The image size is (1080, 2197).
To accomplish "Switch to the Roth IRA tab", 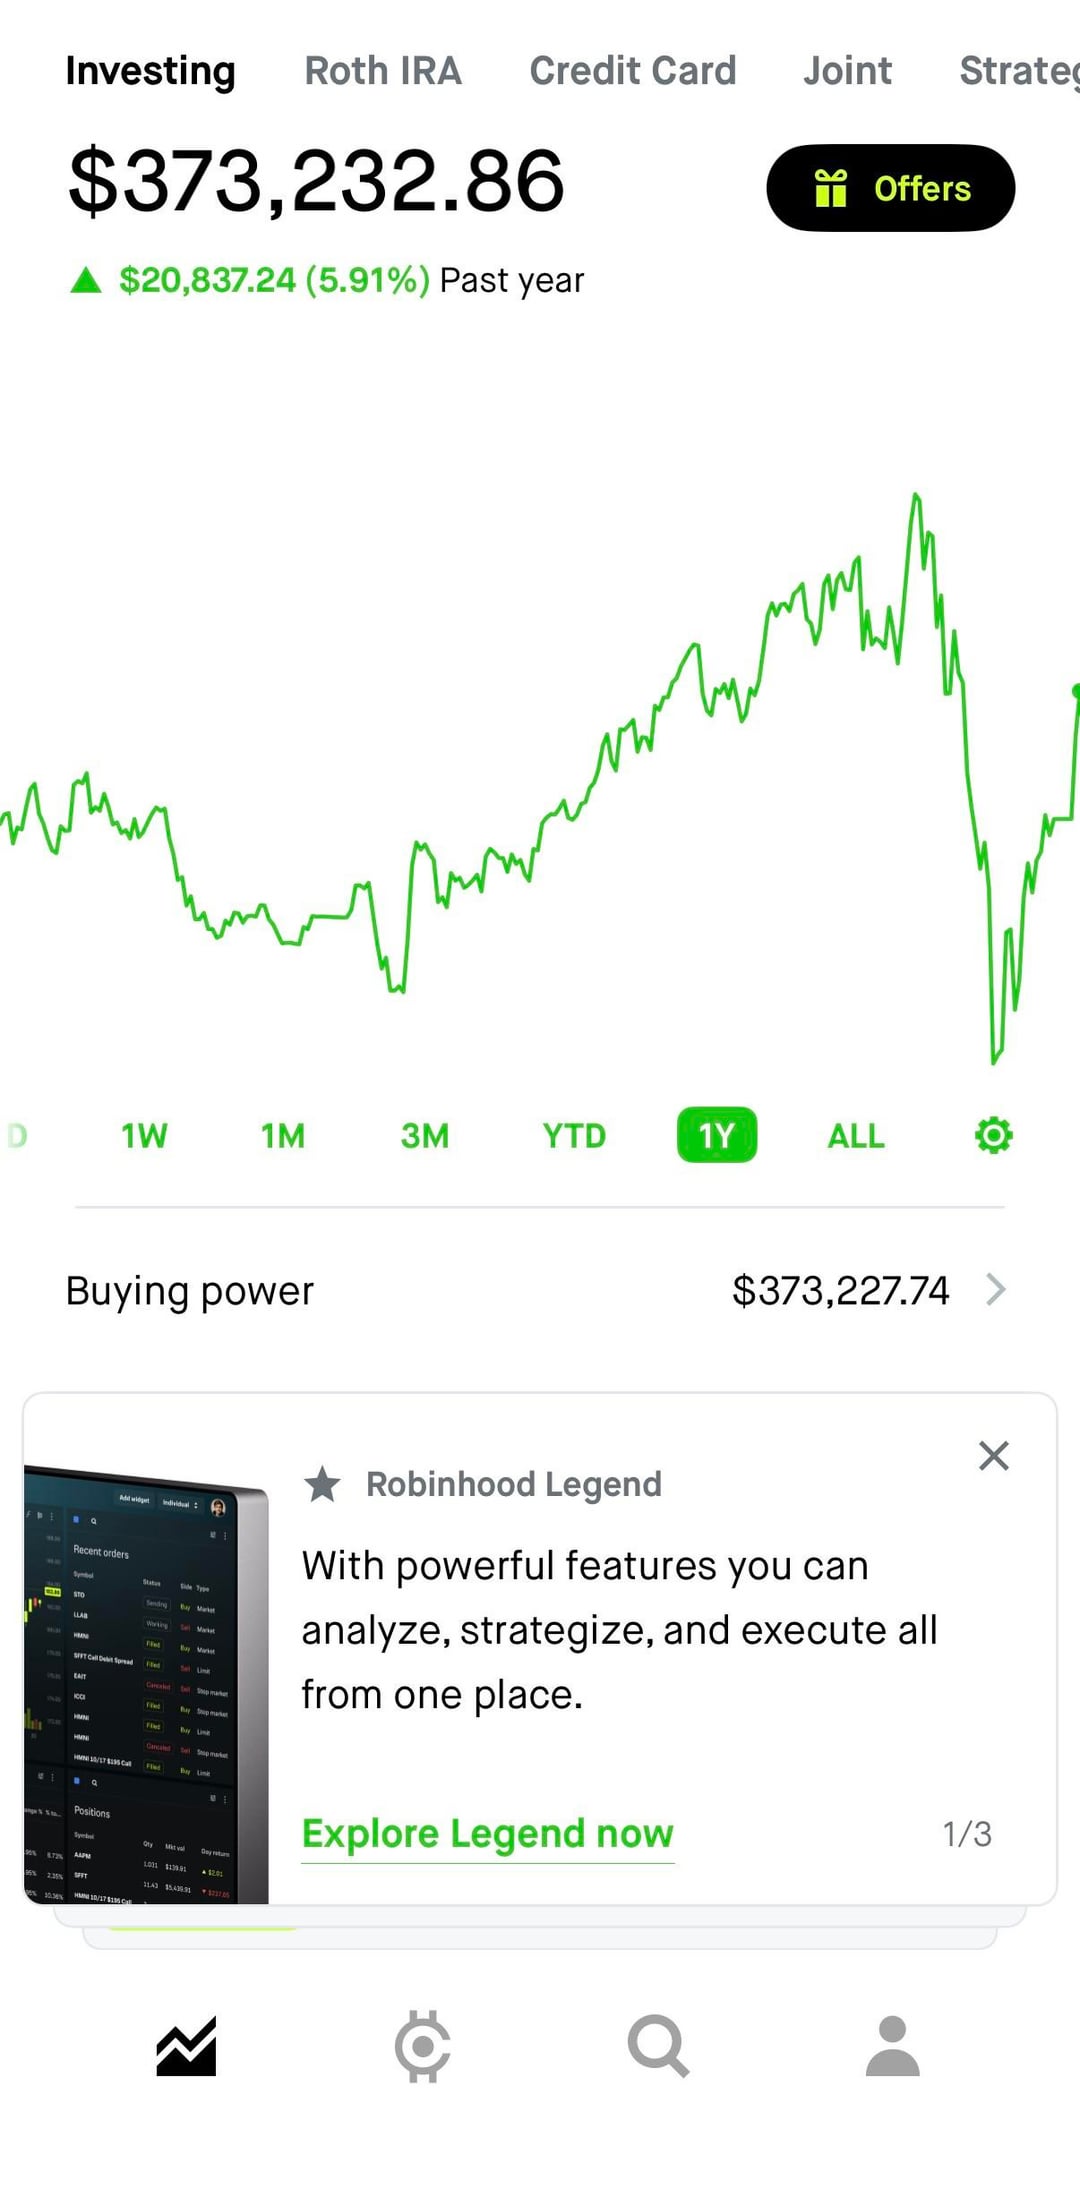I will point(383,71).
